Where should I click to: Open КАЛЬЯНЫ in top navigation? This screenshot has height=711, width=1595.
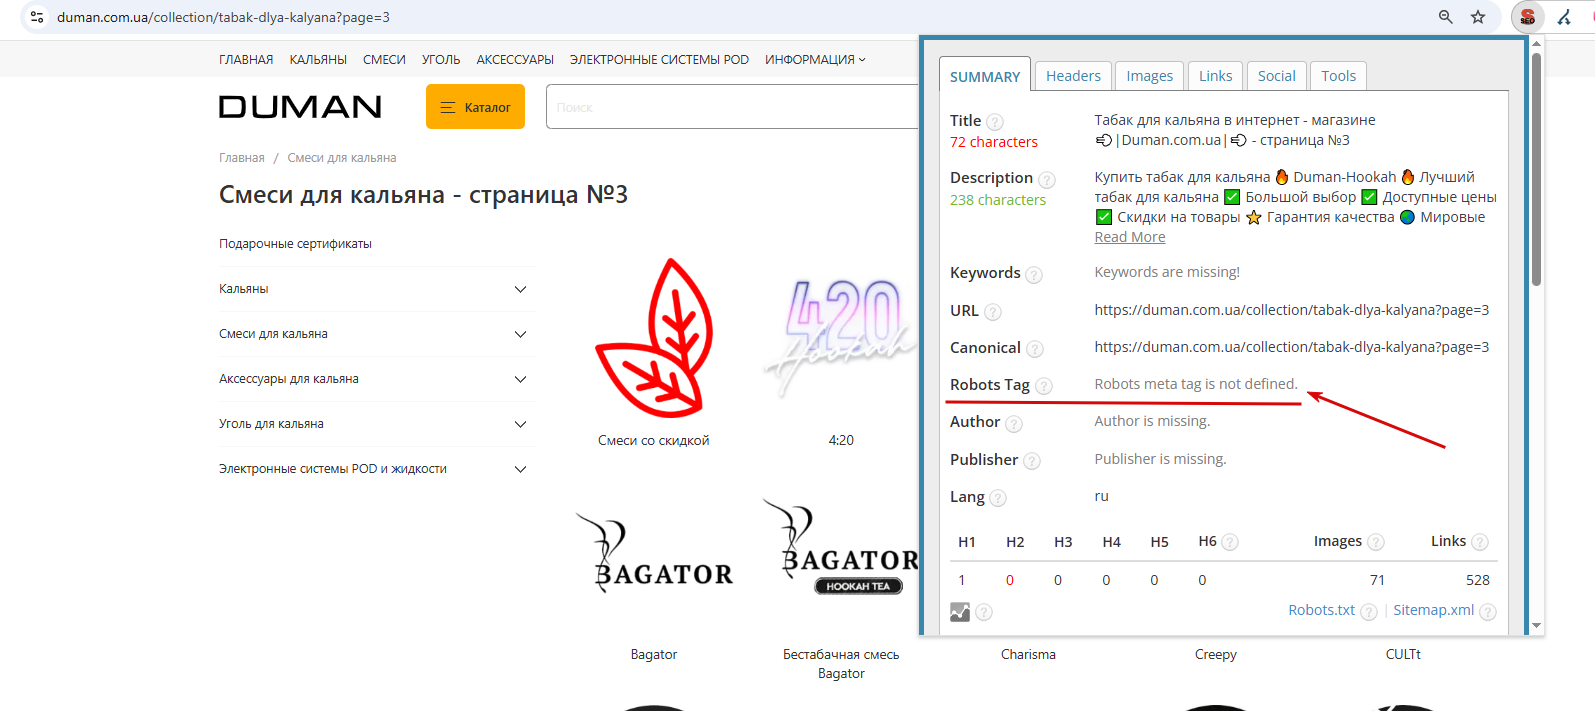(x=318, y=60)
